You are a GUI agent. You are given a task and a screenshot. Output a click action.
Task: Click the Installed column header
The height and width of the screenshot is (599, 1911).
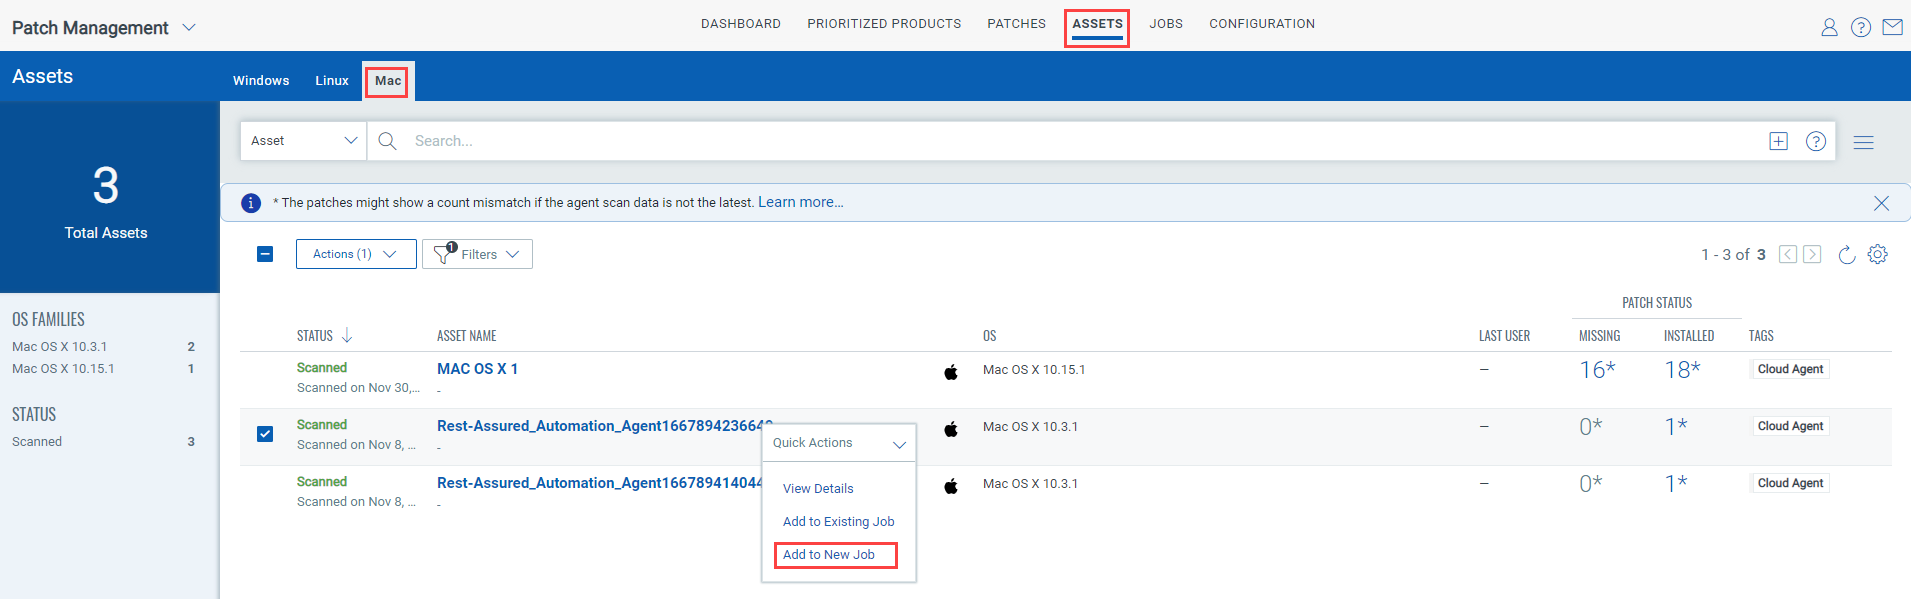1689,336
